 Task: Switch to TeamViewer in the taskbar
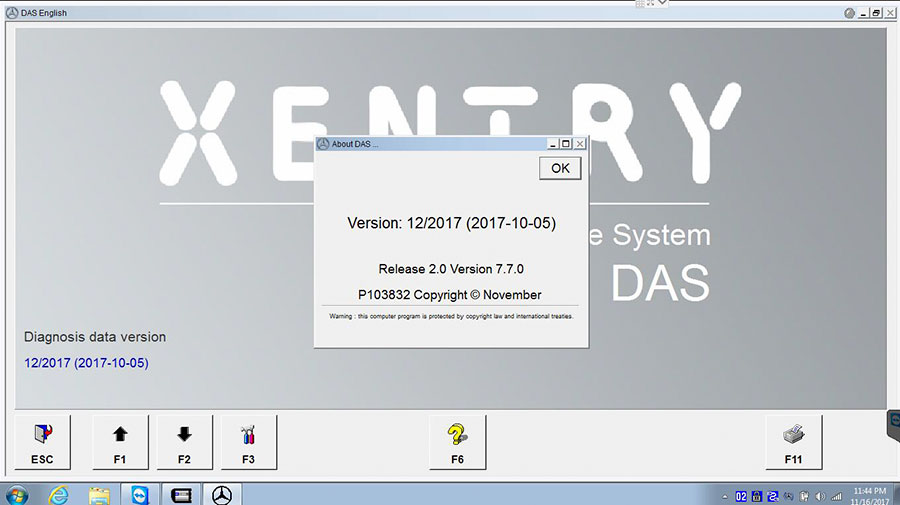[139, 495]
